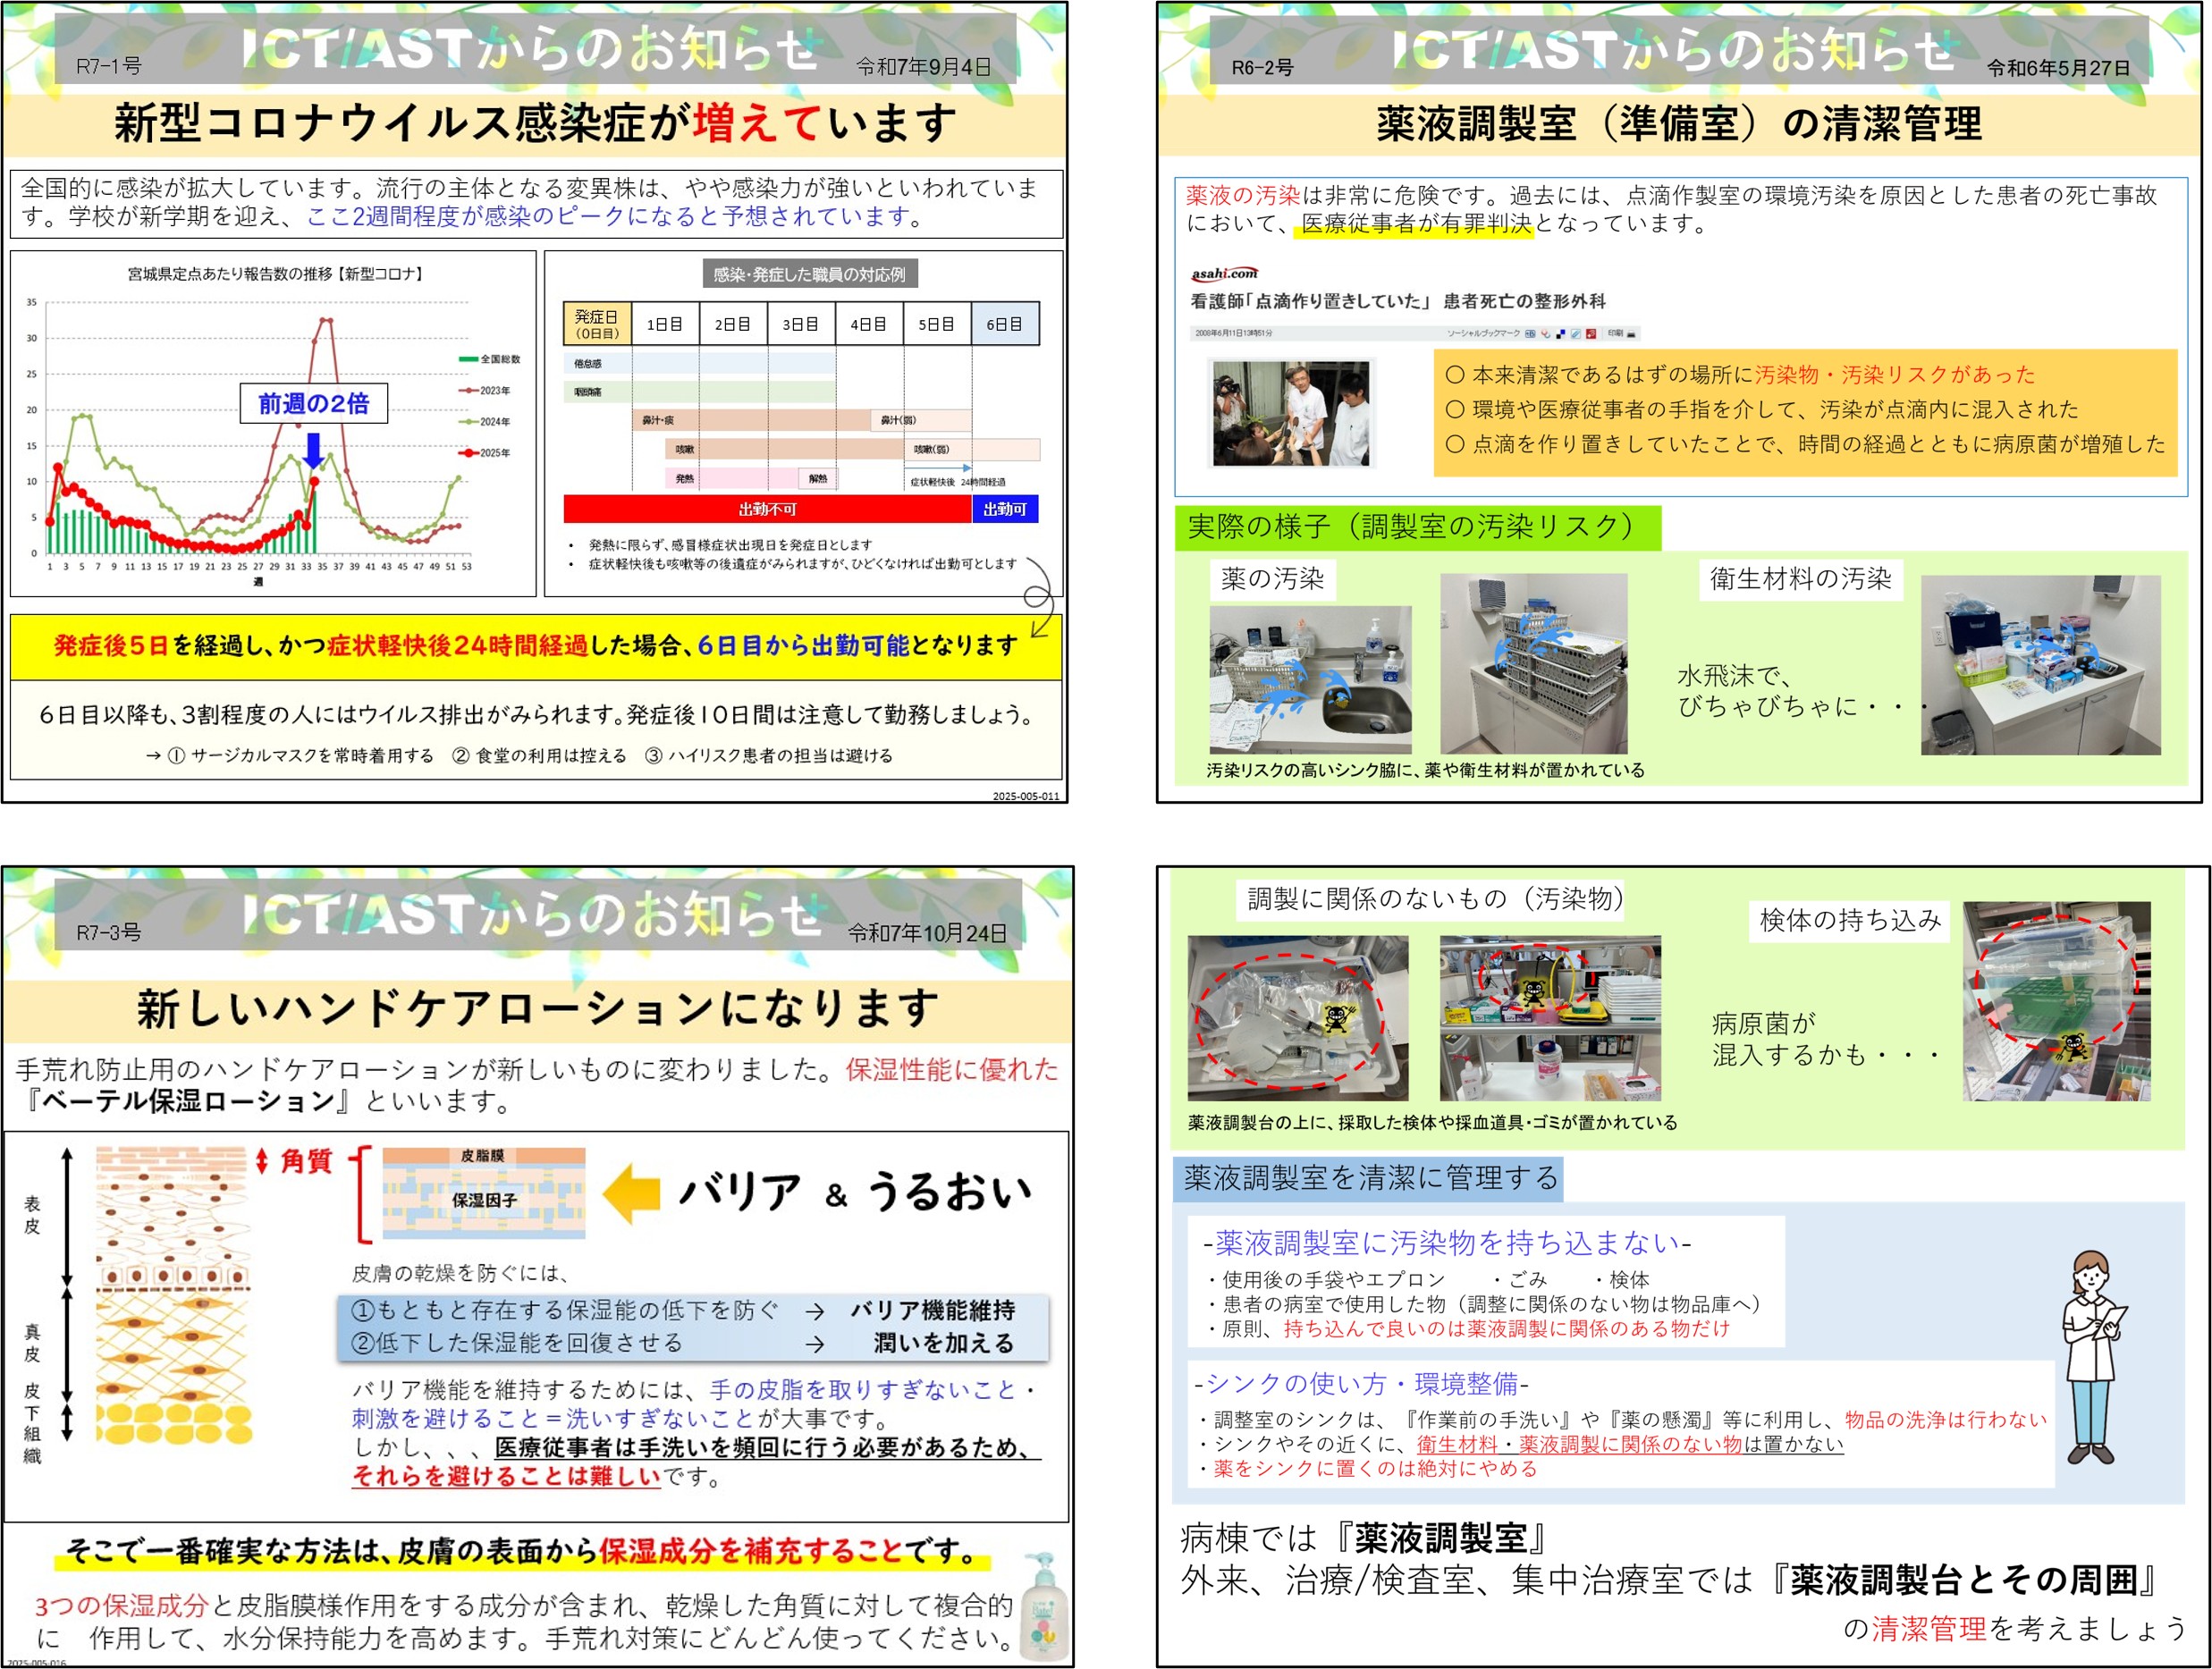Click the curly arrow below the staff schedule
This screenshot has height=1669, width=2212.
tap(1039, 599)
